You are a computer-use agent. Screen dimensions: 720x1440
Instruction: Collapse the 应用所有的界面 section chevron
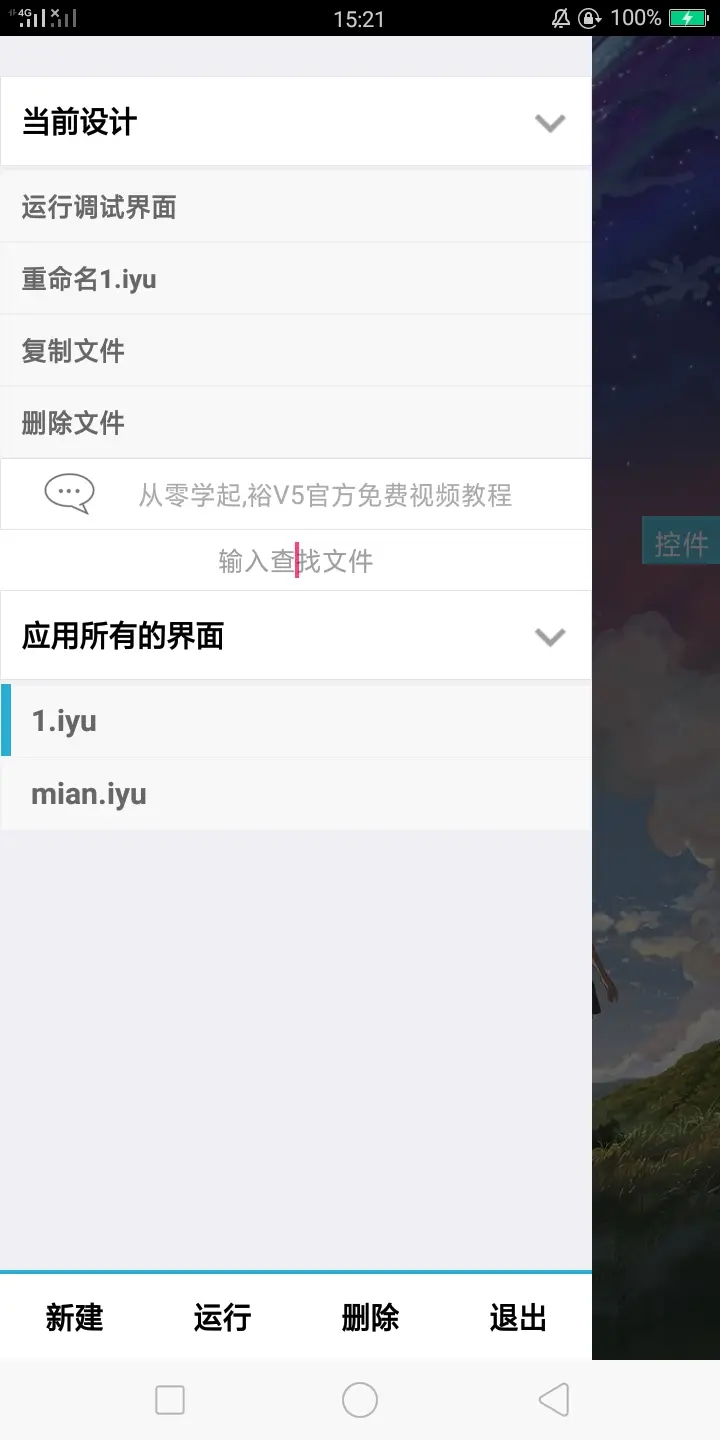click(x=550, y=637)
